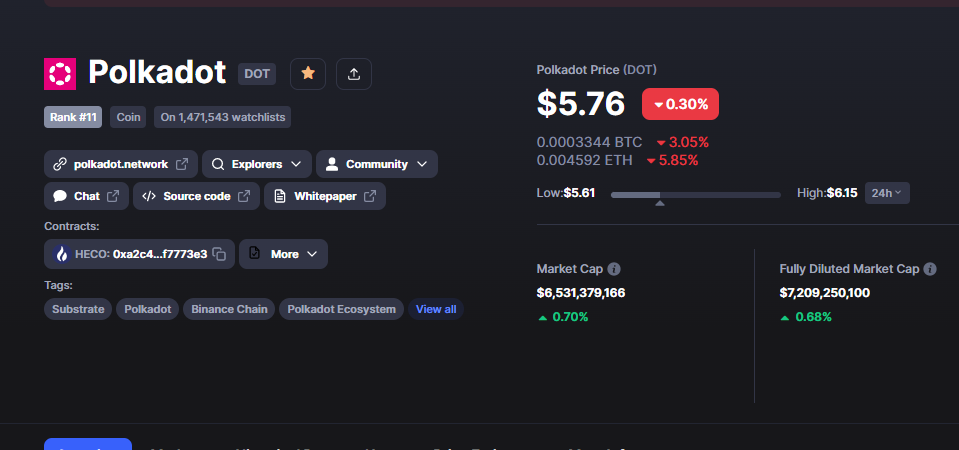Open the Whitepaper link
The image size is (959, 450).
pyautogui.click(x=325, y=196)
